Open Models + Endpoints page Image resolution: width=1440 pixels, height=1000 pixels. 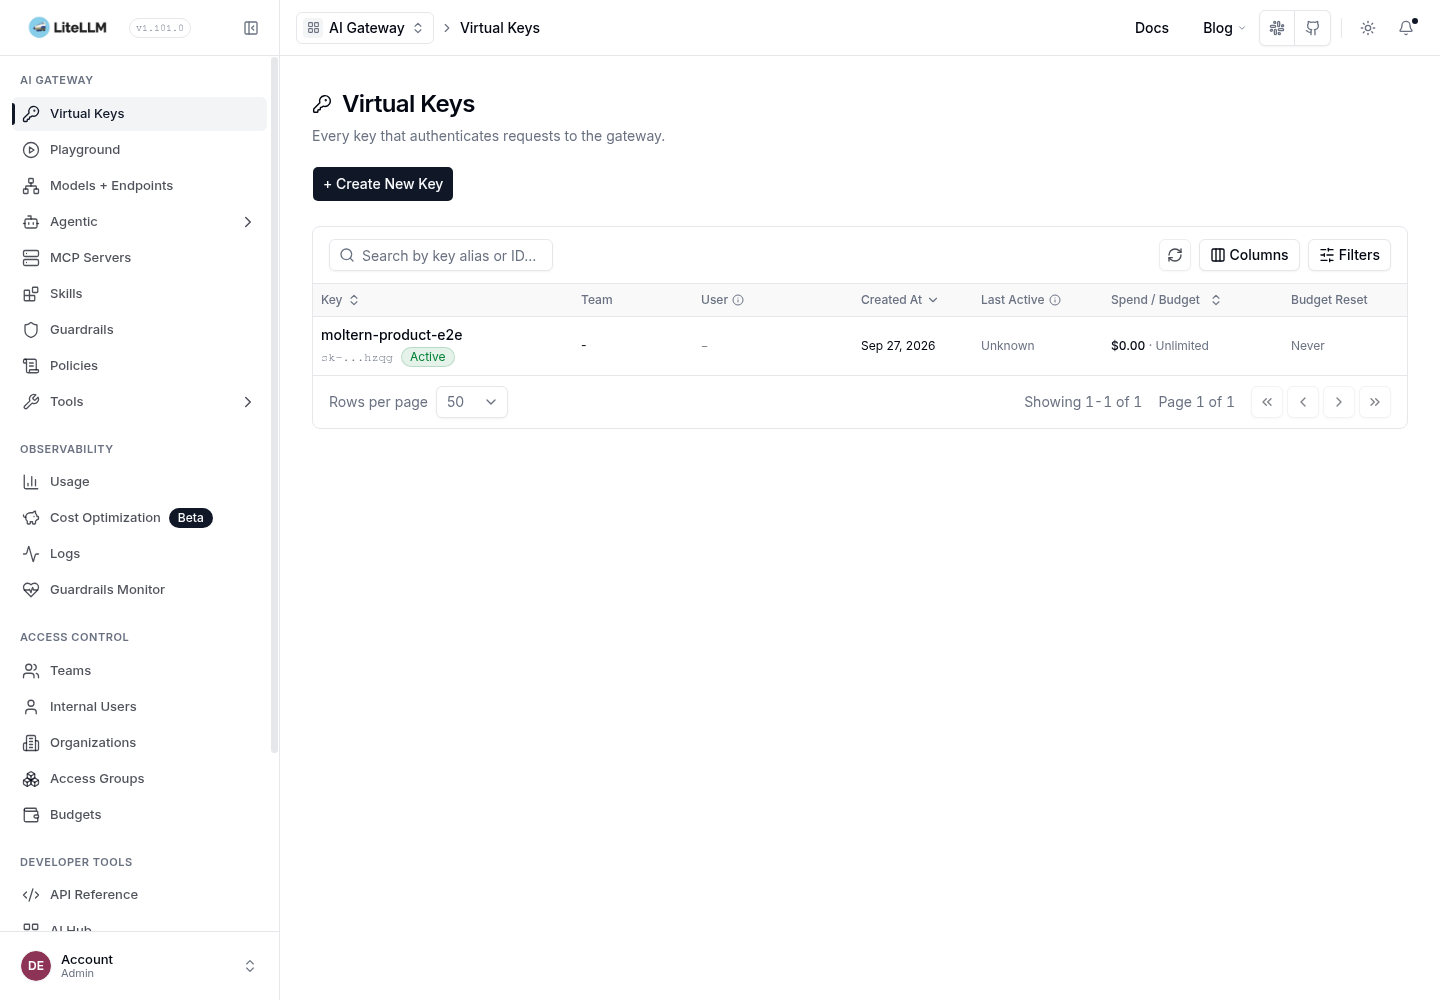click(x=139, y=186)
